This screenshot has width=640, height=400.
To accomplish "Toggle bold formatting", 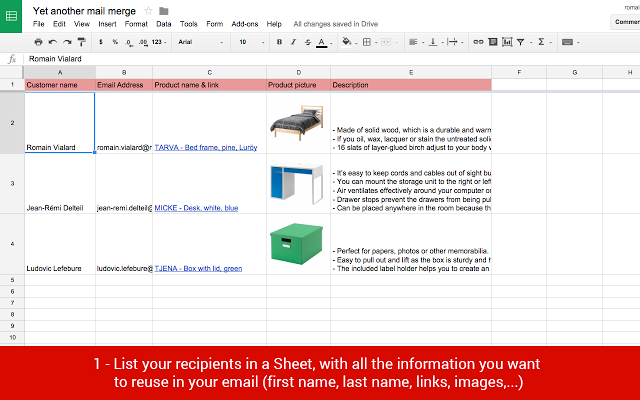I will click(x=279, y=42).
